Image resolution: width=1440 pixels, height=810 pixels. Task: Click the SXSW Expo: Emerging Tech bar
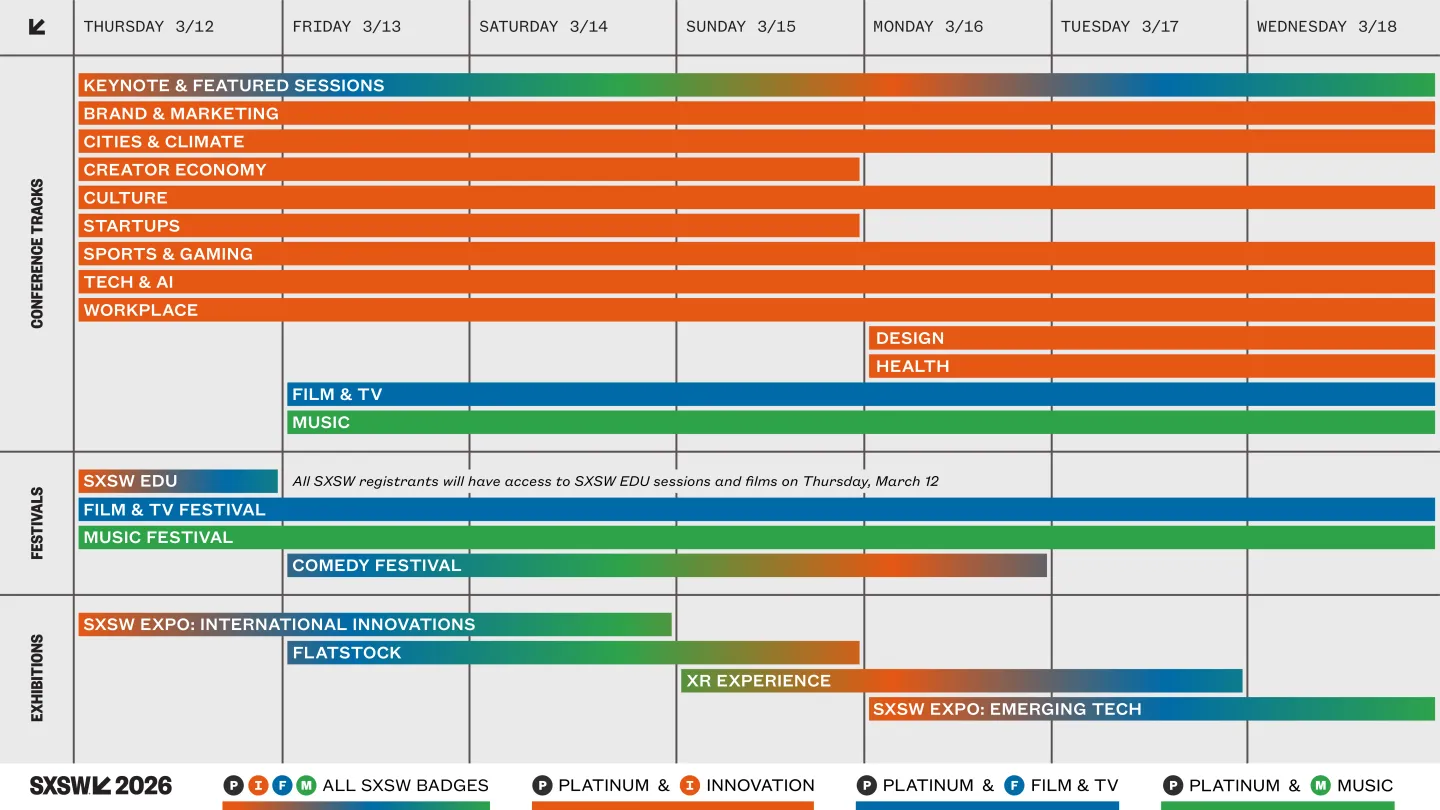click(1150, 709)
